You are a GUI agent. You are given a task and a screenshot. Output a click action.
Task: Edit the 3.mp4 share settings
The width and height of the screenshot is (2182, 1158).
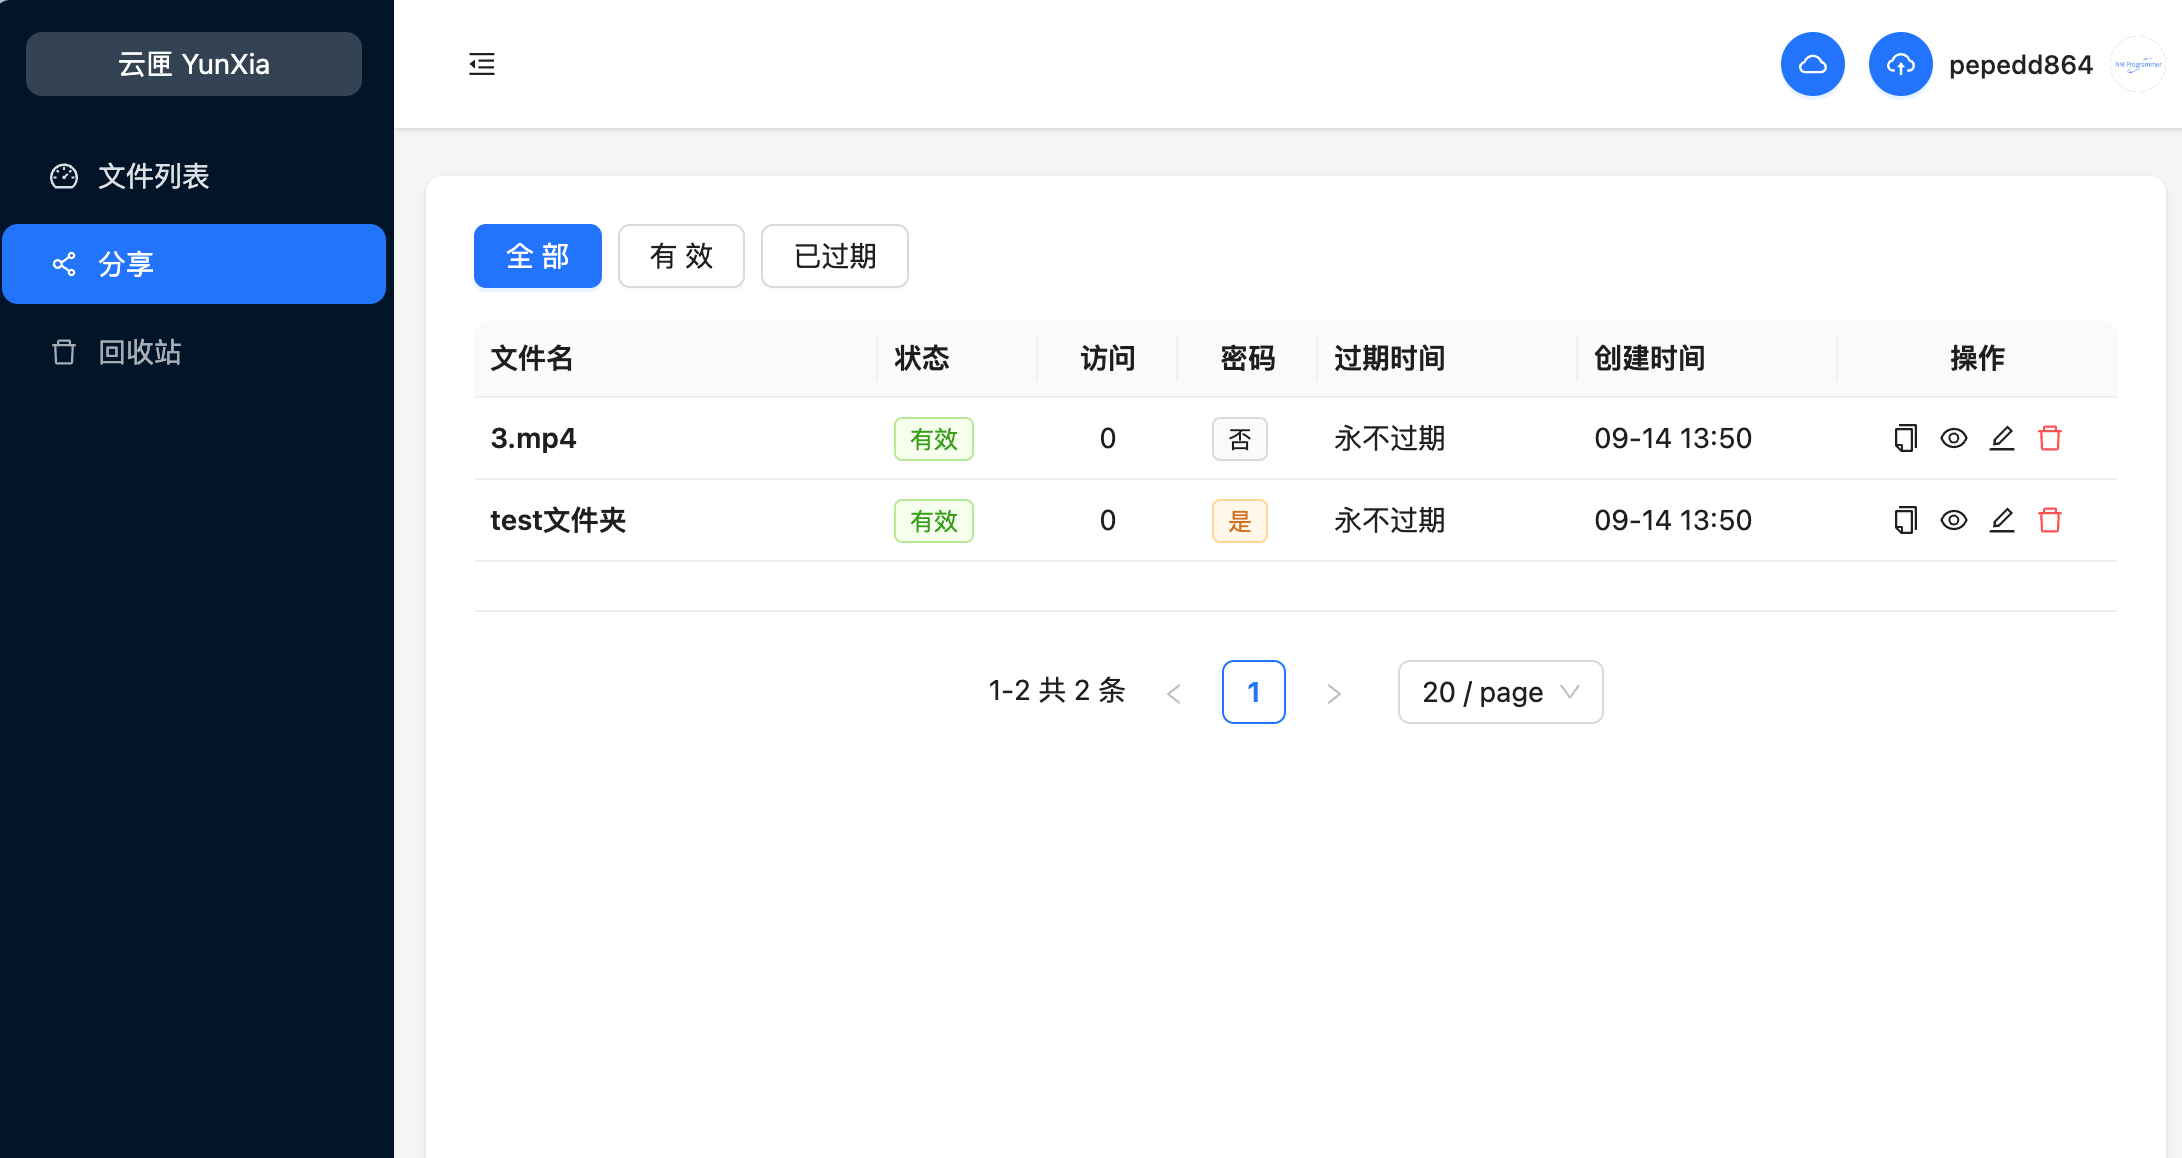(2001, 438)
